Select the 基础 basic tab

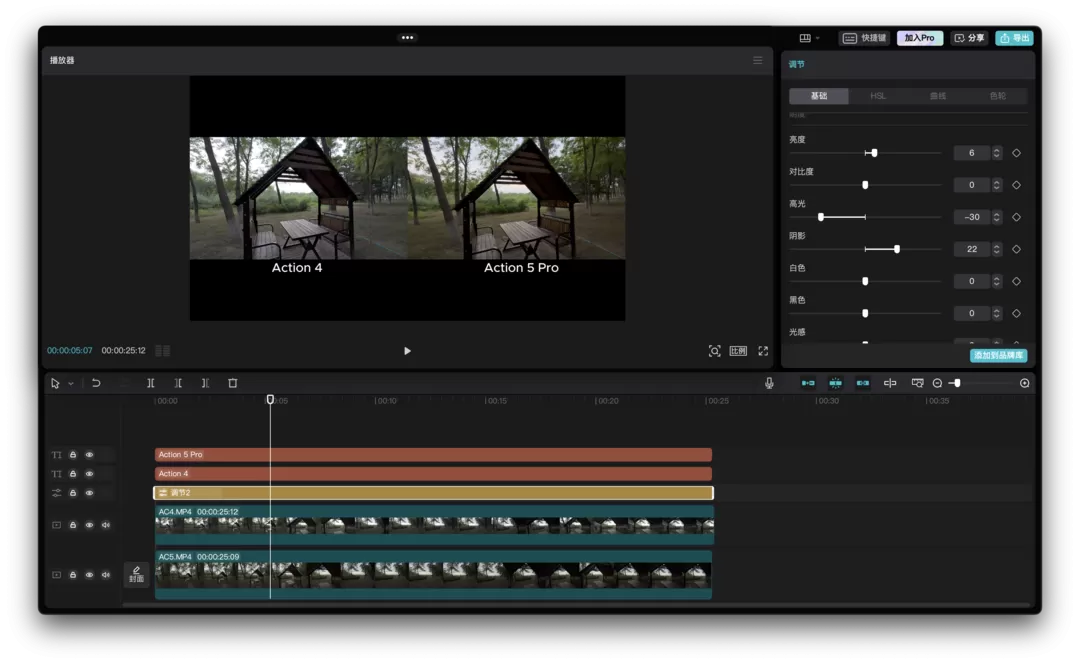click(x=819, y=96)
